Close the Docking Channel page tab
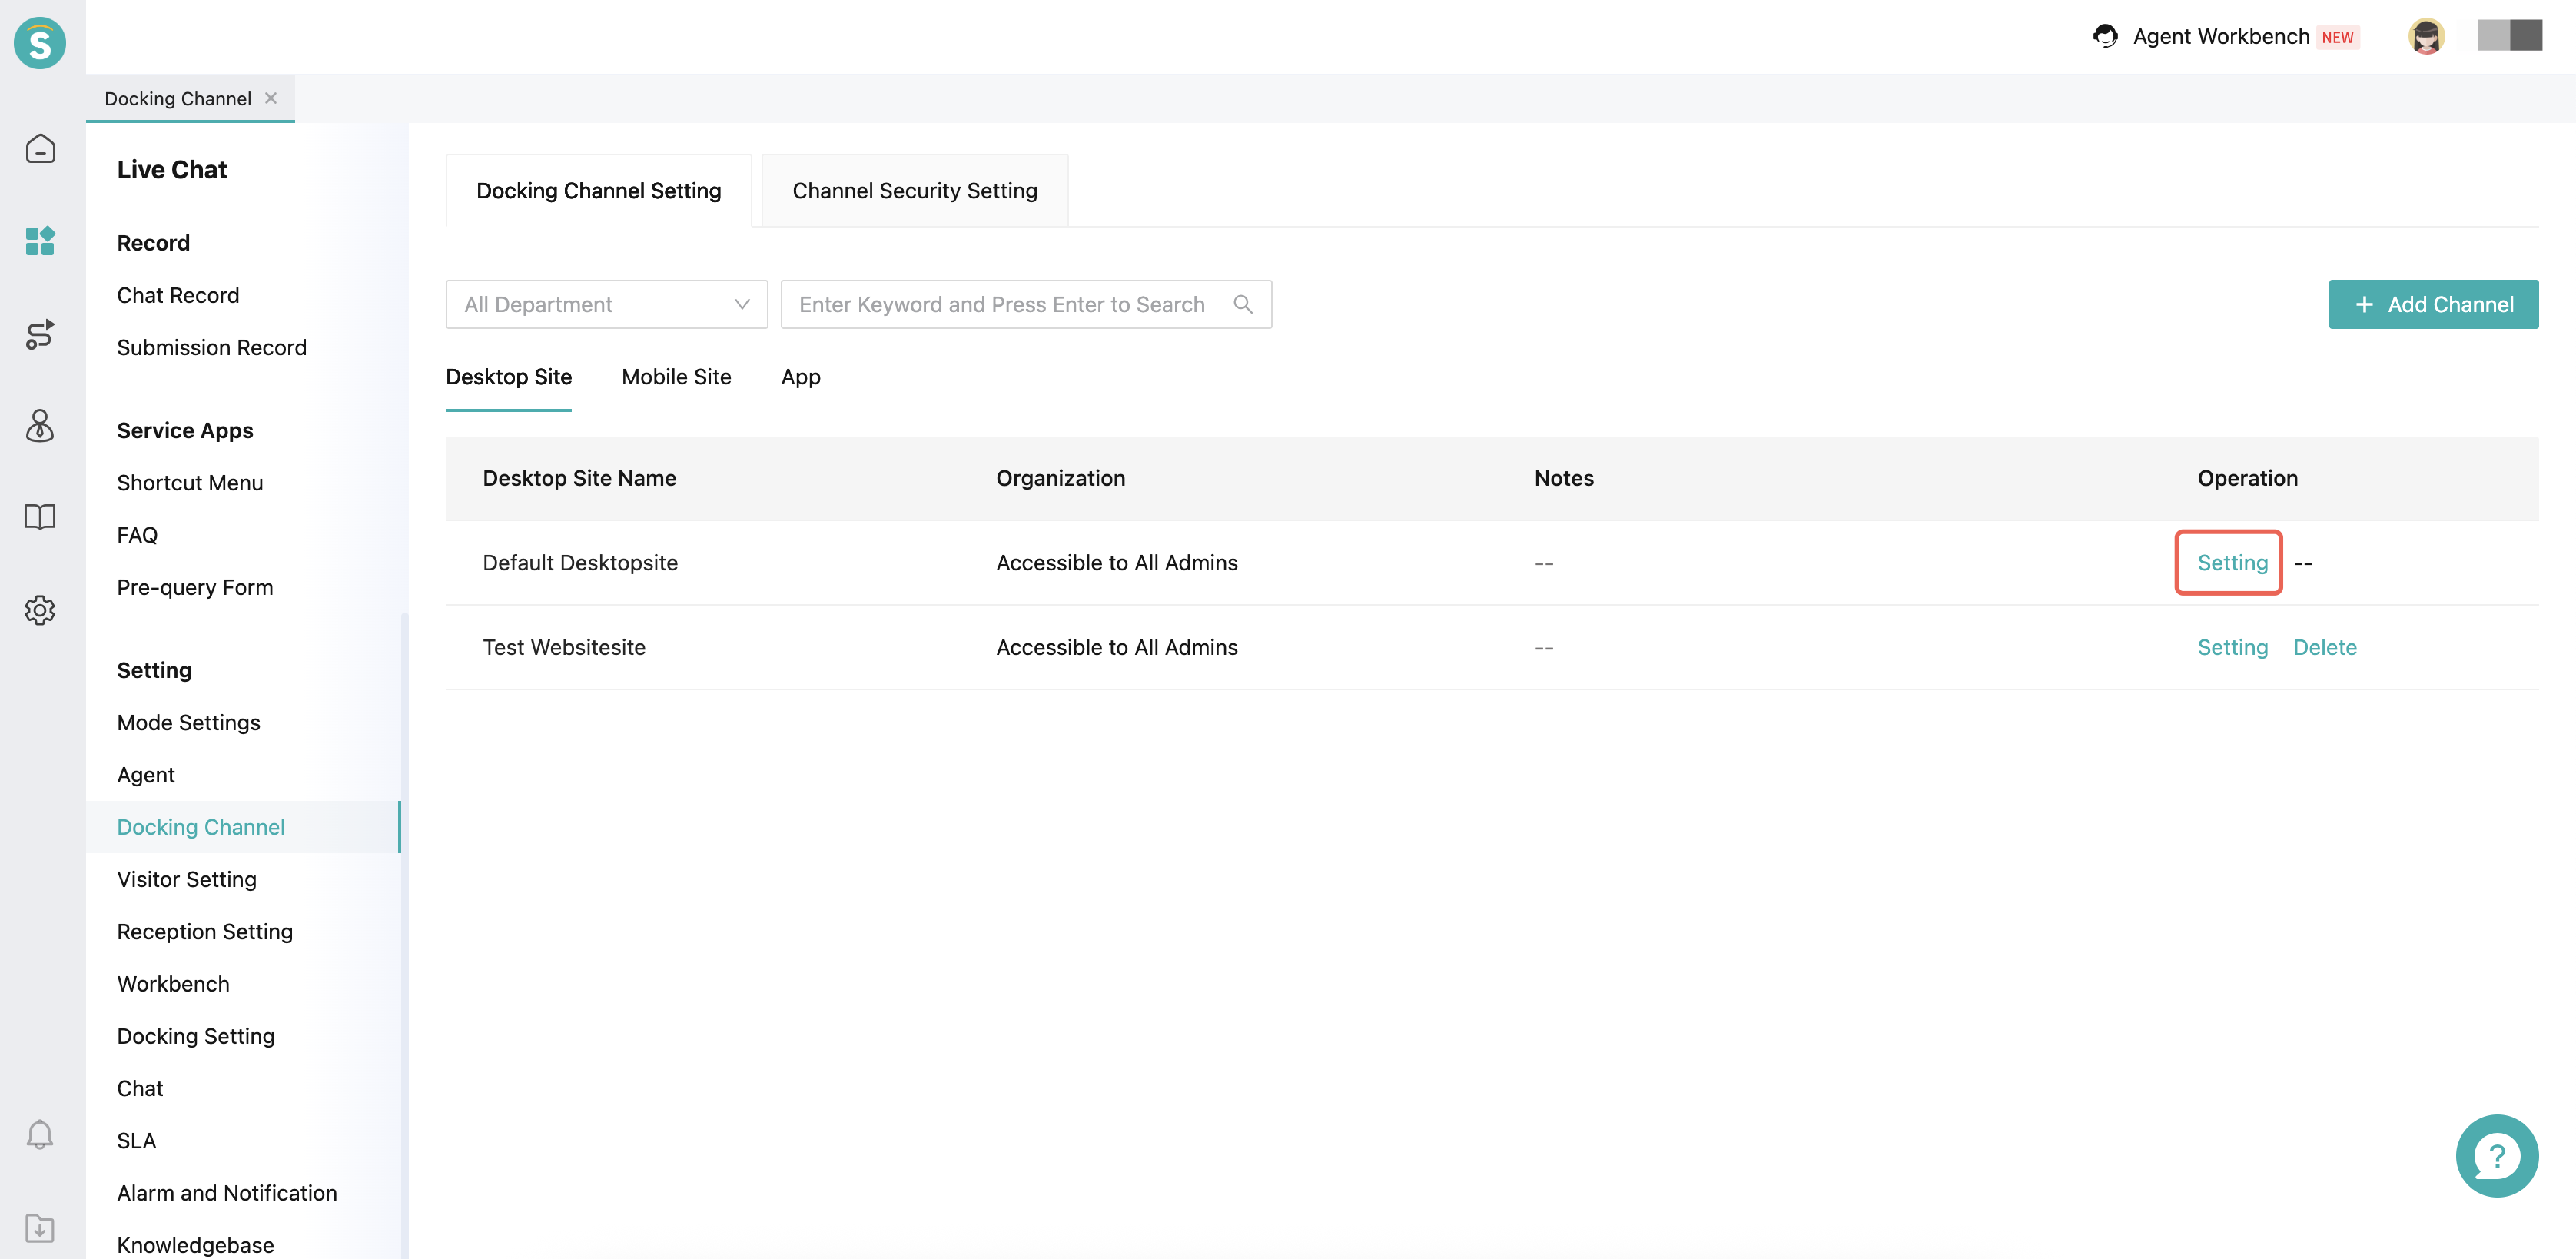2576x1259 pixels. tap(271, 98)
